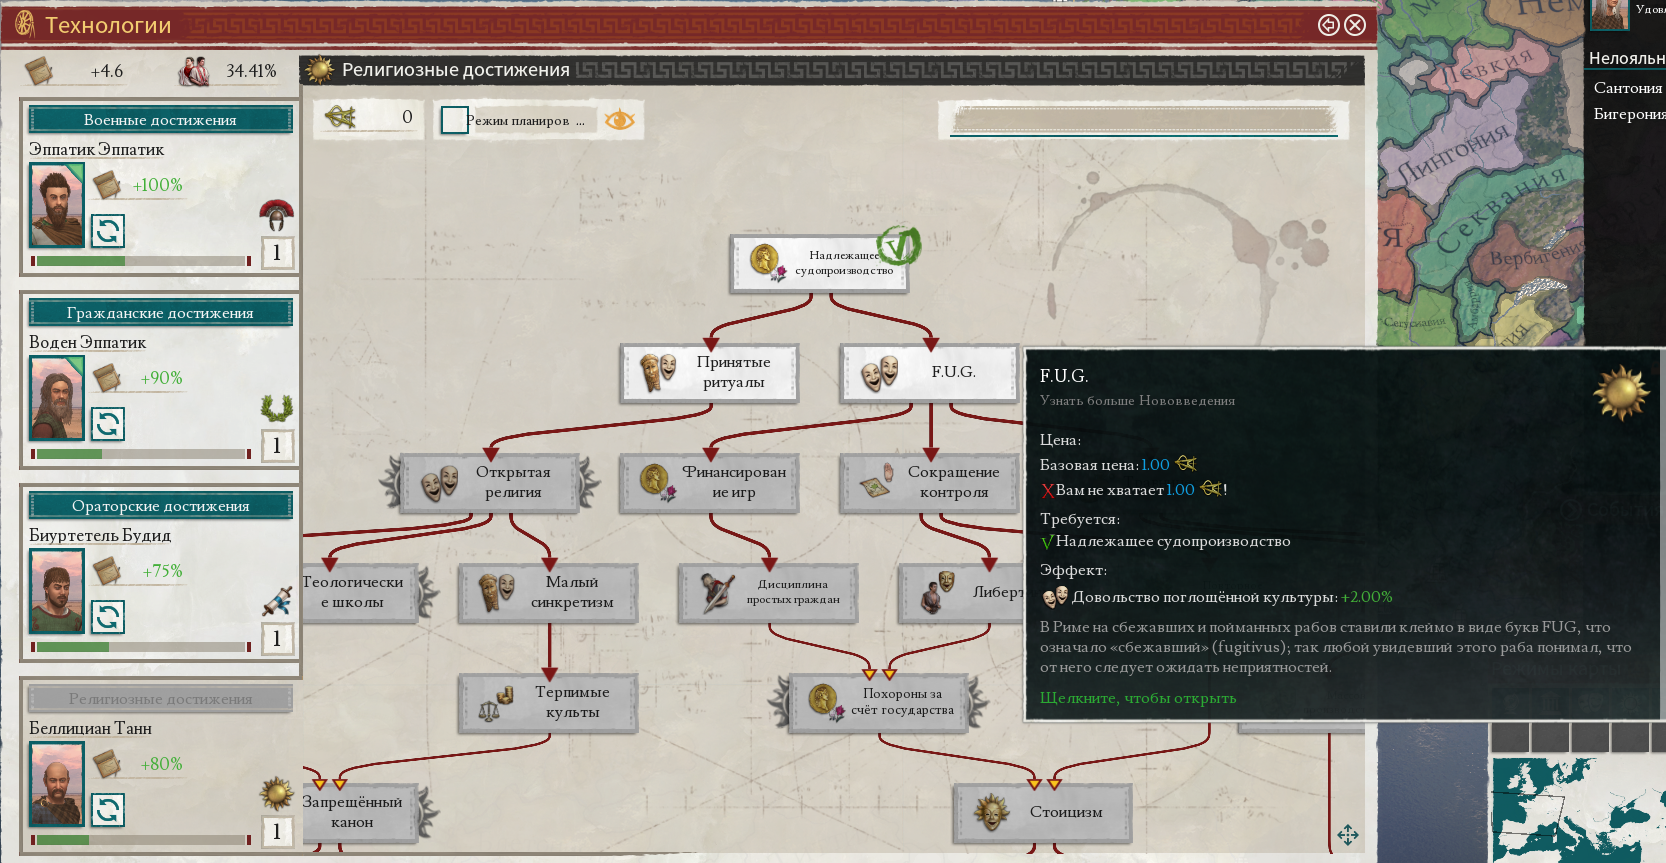Screen dimensions: 1666x863
Task: Click the red-crested helmet military icon
Action: click(x=277, y=215)
